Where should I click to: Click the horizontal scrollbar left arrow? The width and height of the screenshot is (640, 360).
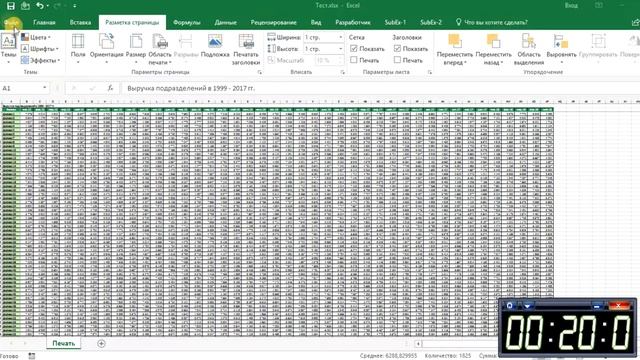tap(418, 344)
